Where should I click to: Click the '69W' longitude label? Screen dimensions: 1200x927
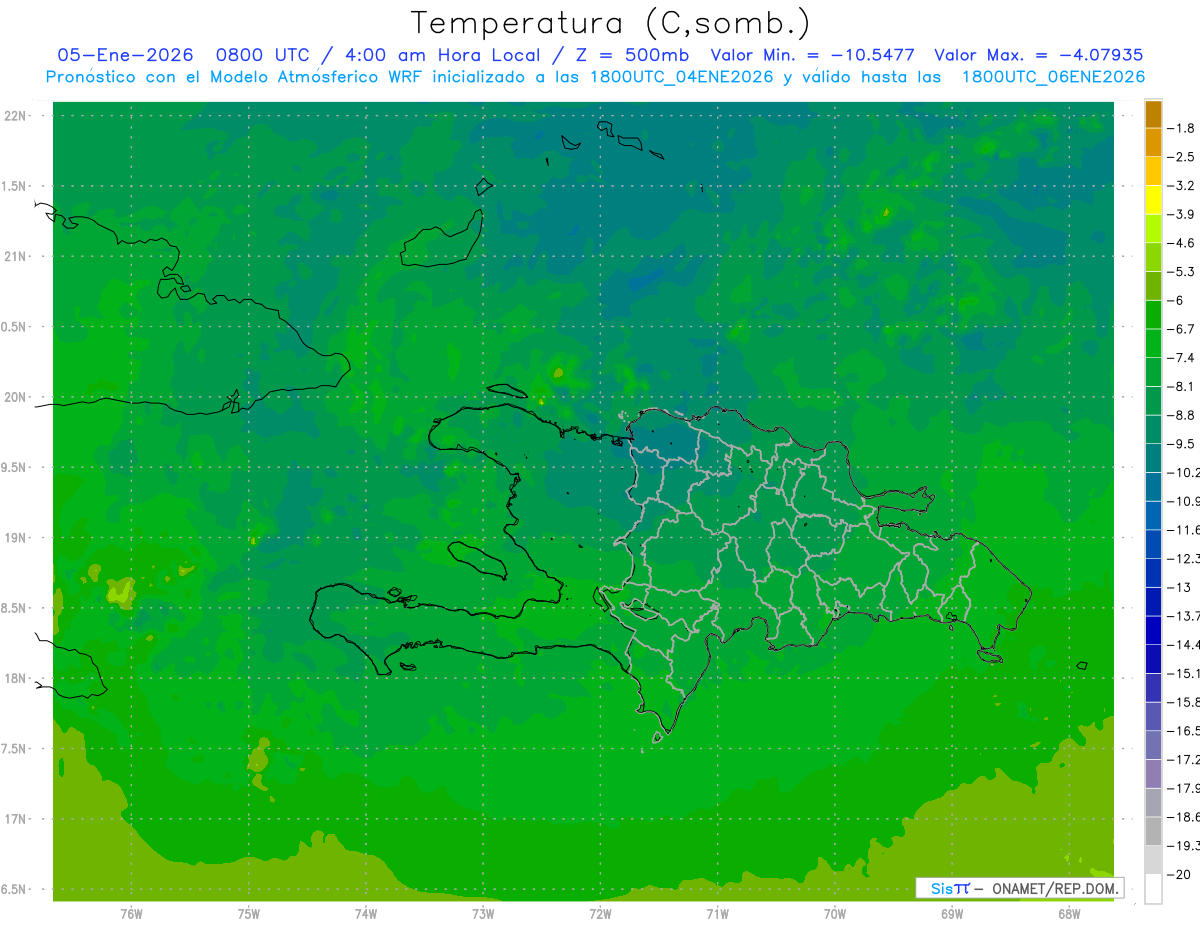coord(951,914)
